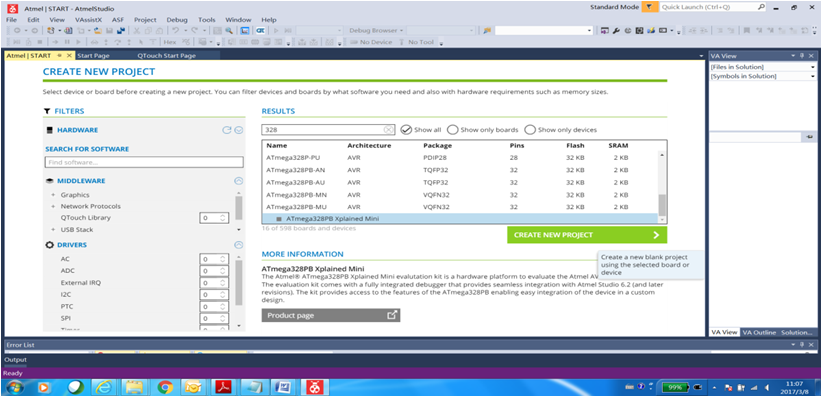Open the Debug menu
The width and height of the screenshot is (822, 397).
tap(177, 19)
